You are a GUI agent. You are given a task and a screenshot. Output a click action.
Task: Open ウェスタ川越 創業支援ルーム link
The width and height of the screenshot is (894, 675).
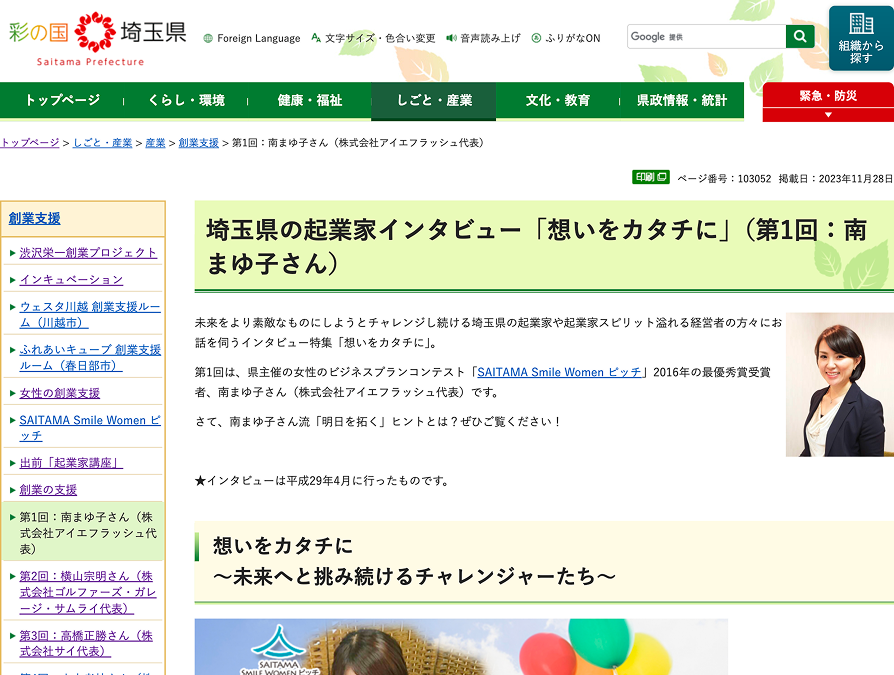click(x=90, y=315)
